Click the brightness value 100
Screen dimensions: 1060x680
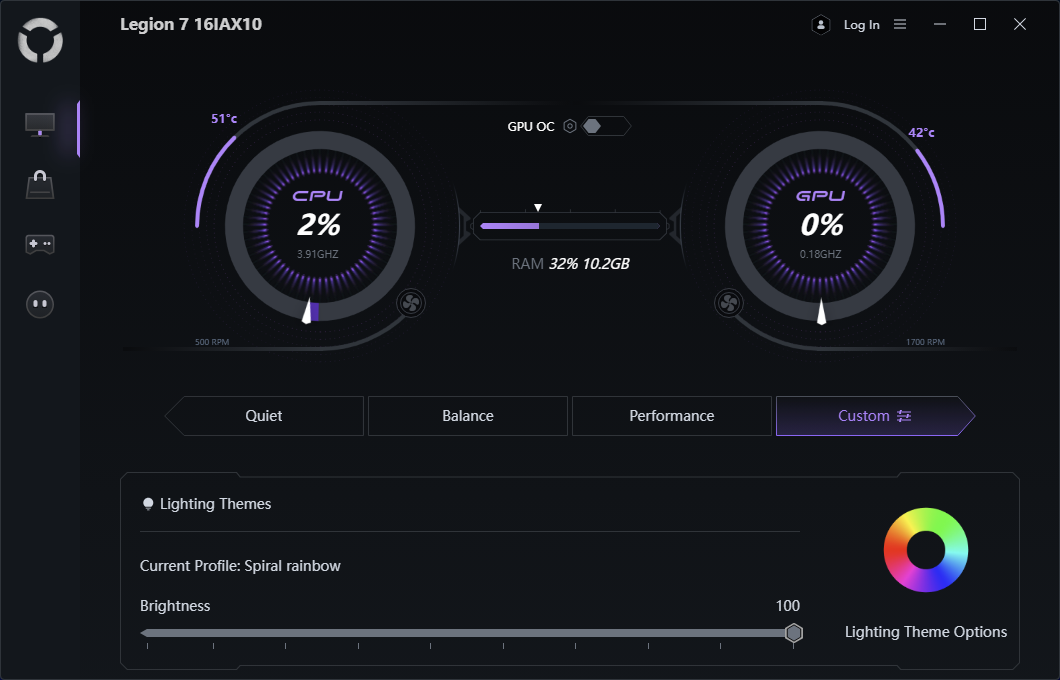[x=788, y=606]
